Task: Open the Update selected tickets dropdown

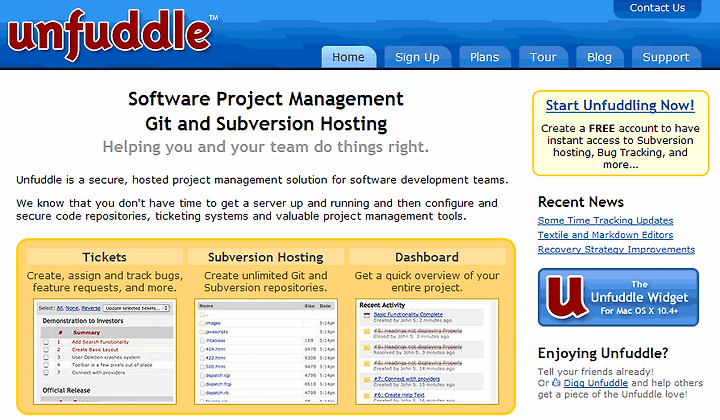Action: (x=136, y=308)
